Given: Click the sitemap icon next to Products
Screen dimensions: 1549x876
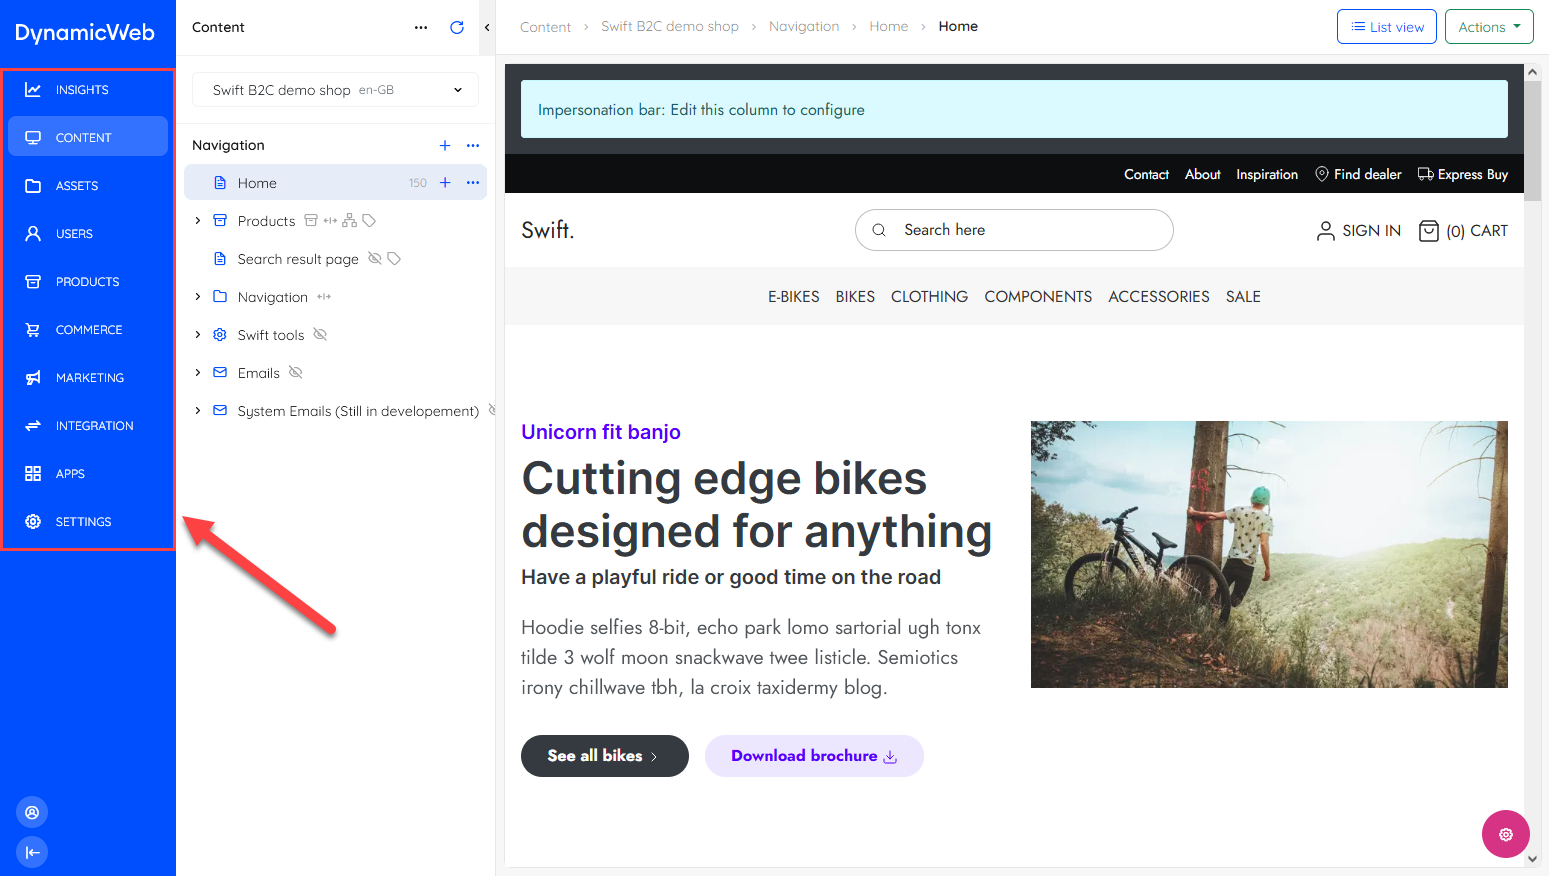Looking at the screenshot, I should 349,220.
